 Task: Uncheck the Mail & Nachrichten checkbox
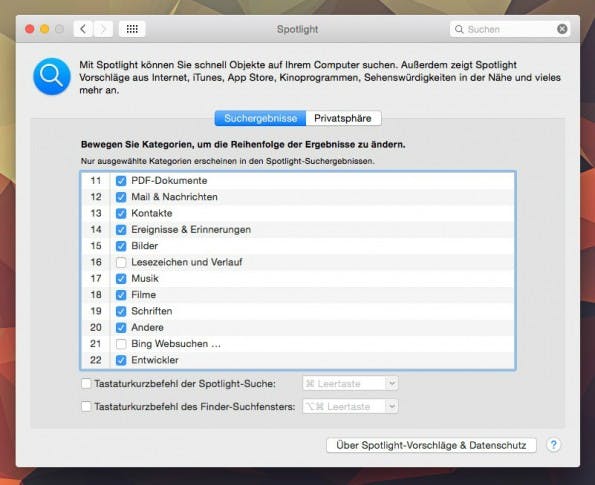[121, 197]
